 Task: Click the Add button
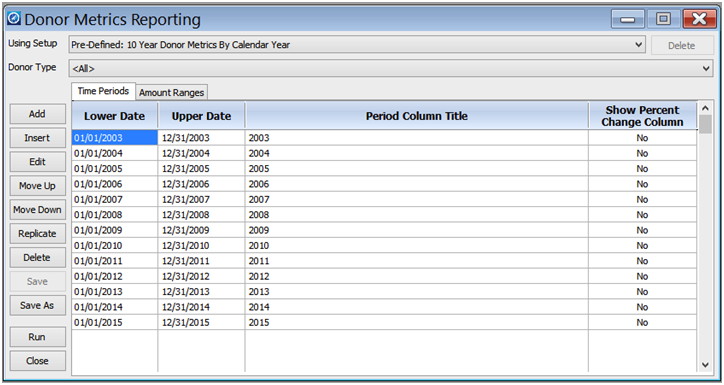point(37,114)
